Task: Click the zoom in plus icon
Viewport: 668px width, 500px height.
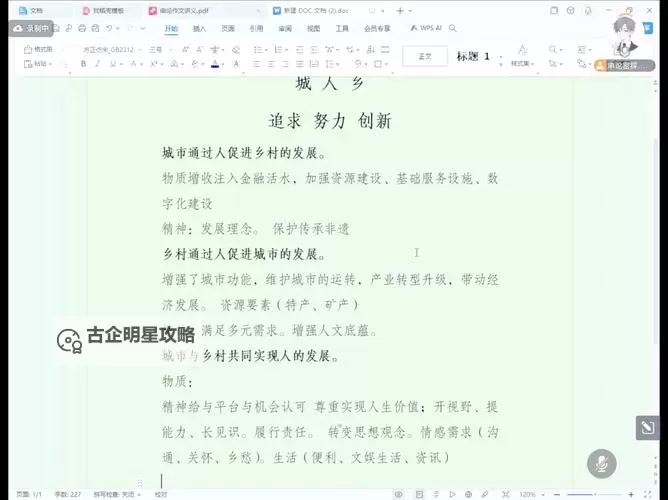Action: [x=631, y=494]
